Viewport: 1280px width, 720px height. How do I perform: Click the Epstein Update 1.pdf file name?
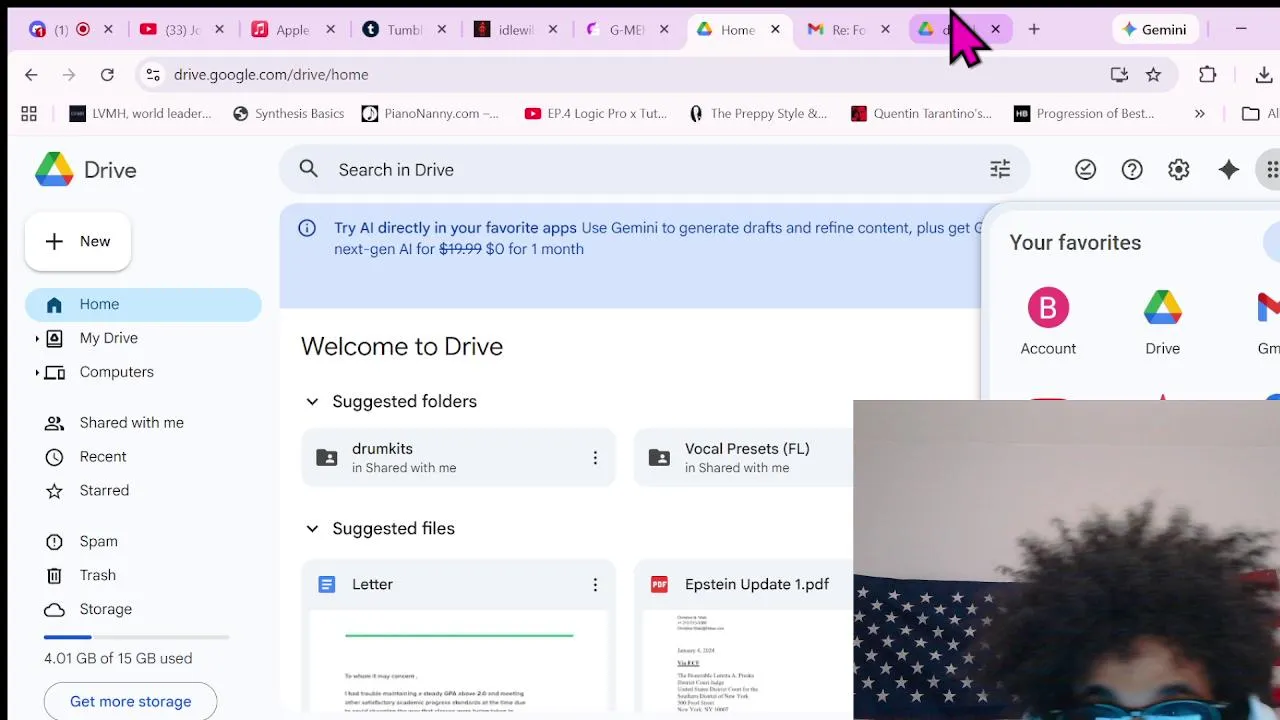(757, 585)
